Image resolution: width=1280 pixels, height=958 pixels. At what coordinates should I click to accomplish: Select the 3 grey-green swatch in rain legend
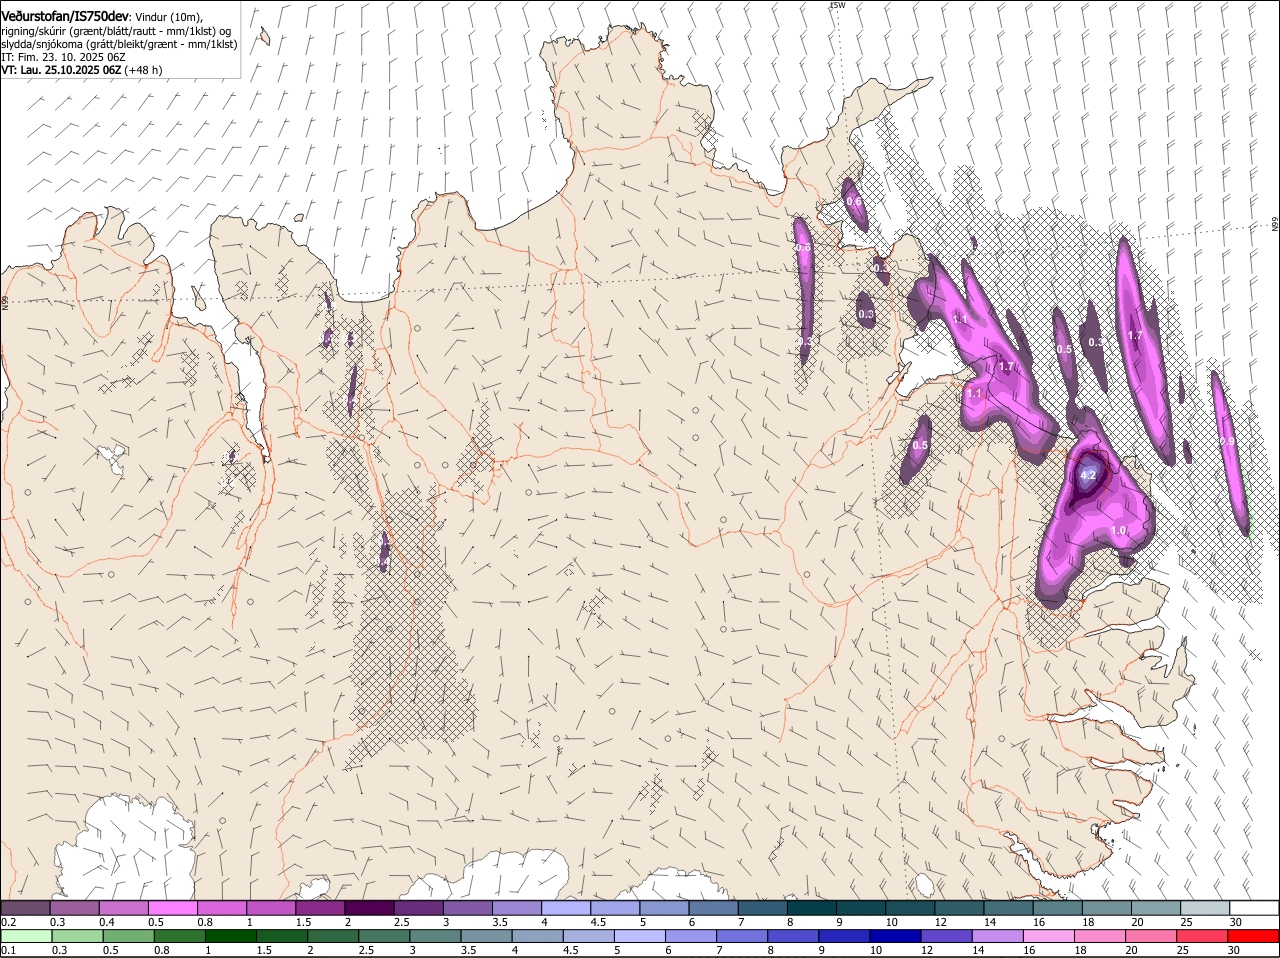pos(435,936)
